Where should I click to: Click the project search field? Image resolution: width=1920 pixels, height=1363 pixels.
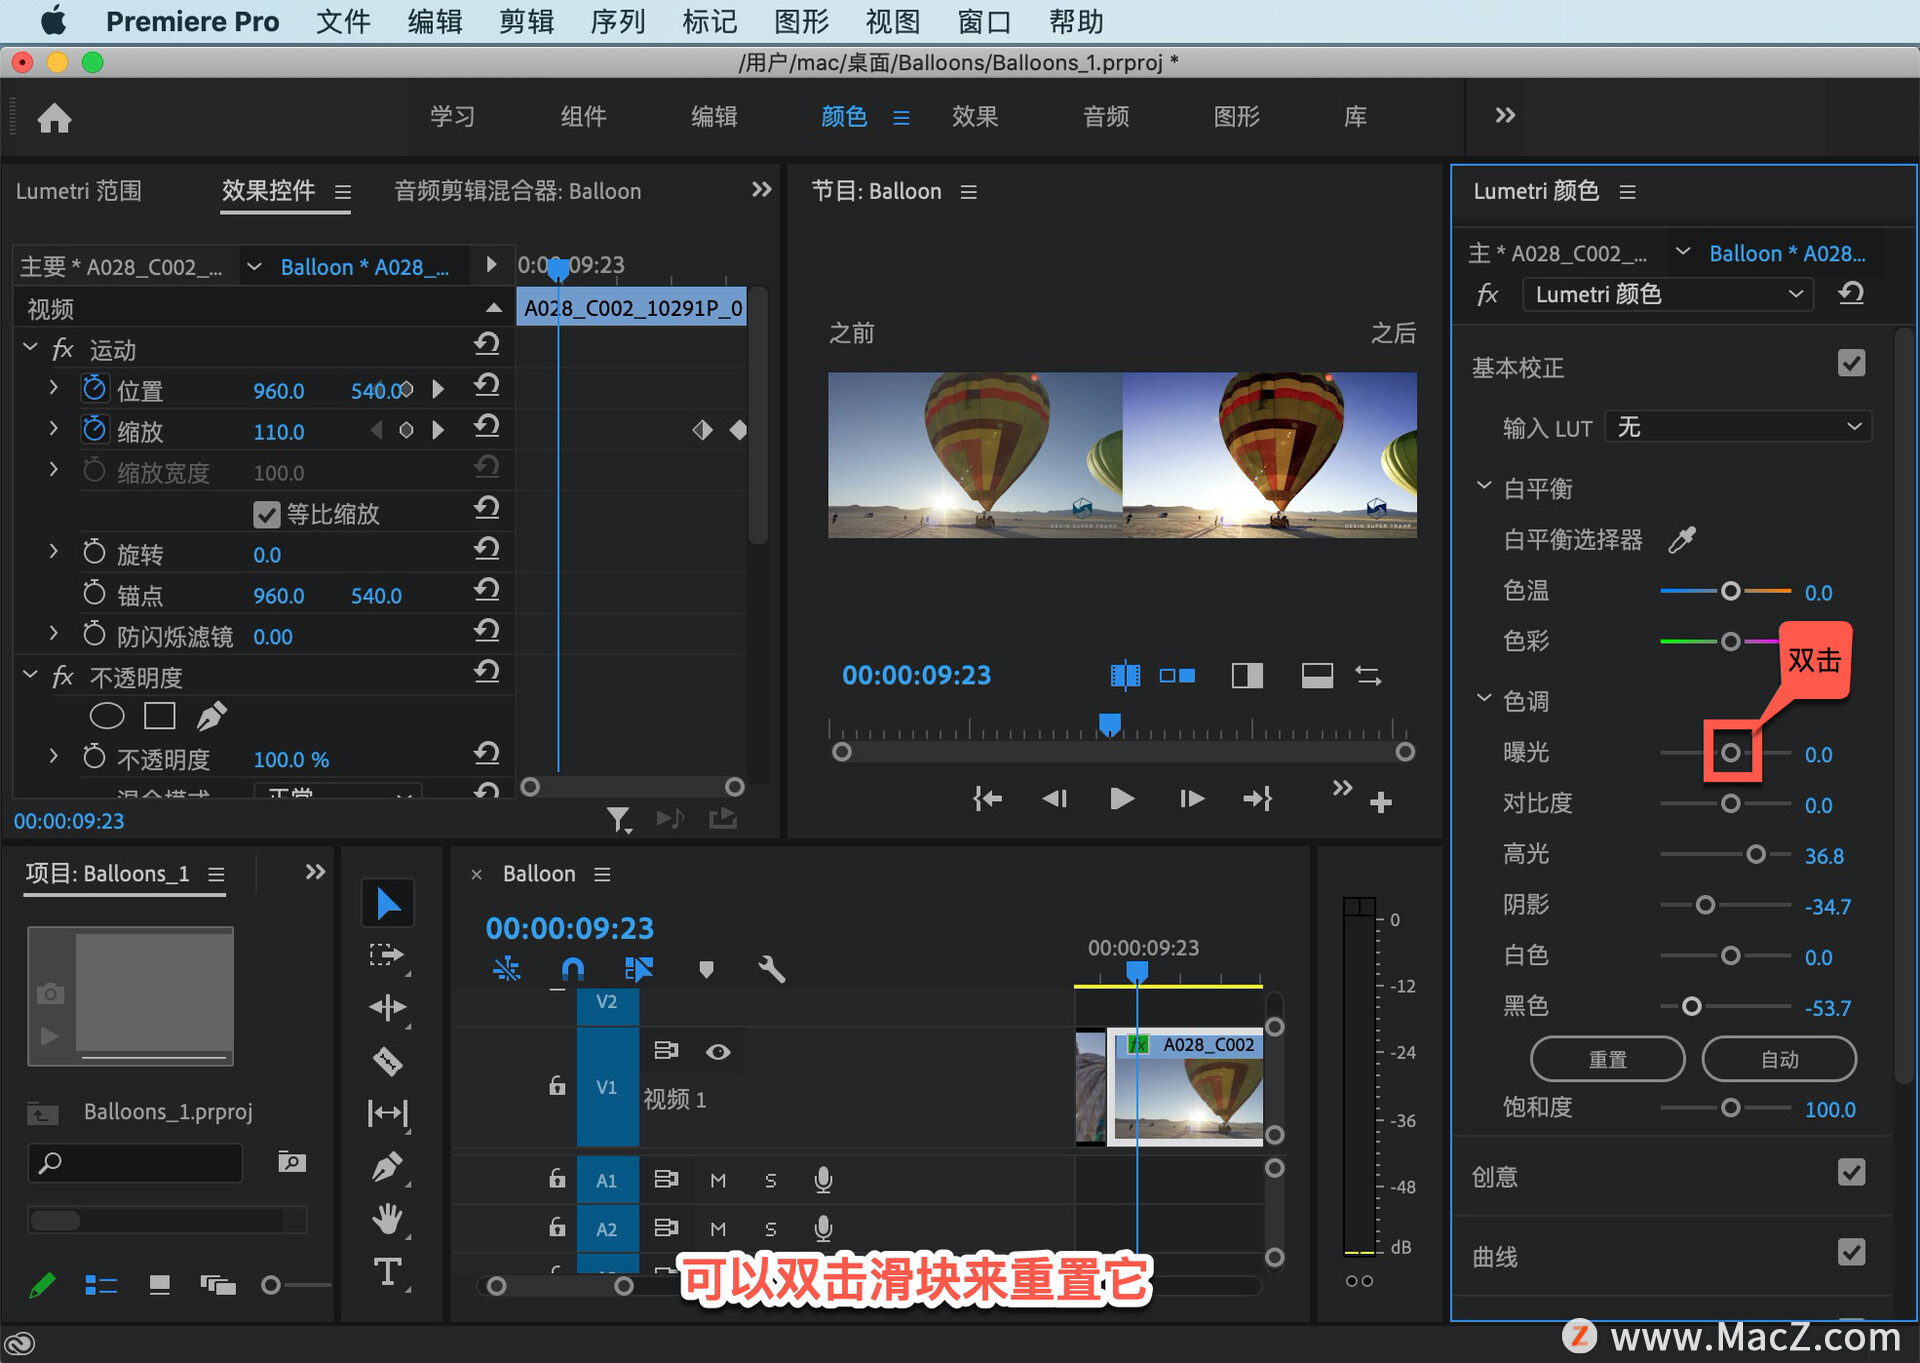click(x=136, y=1162)
